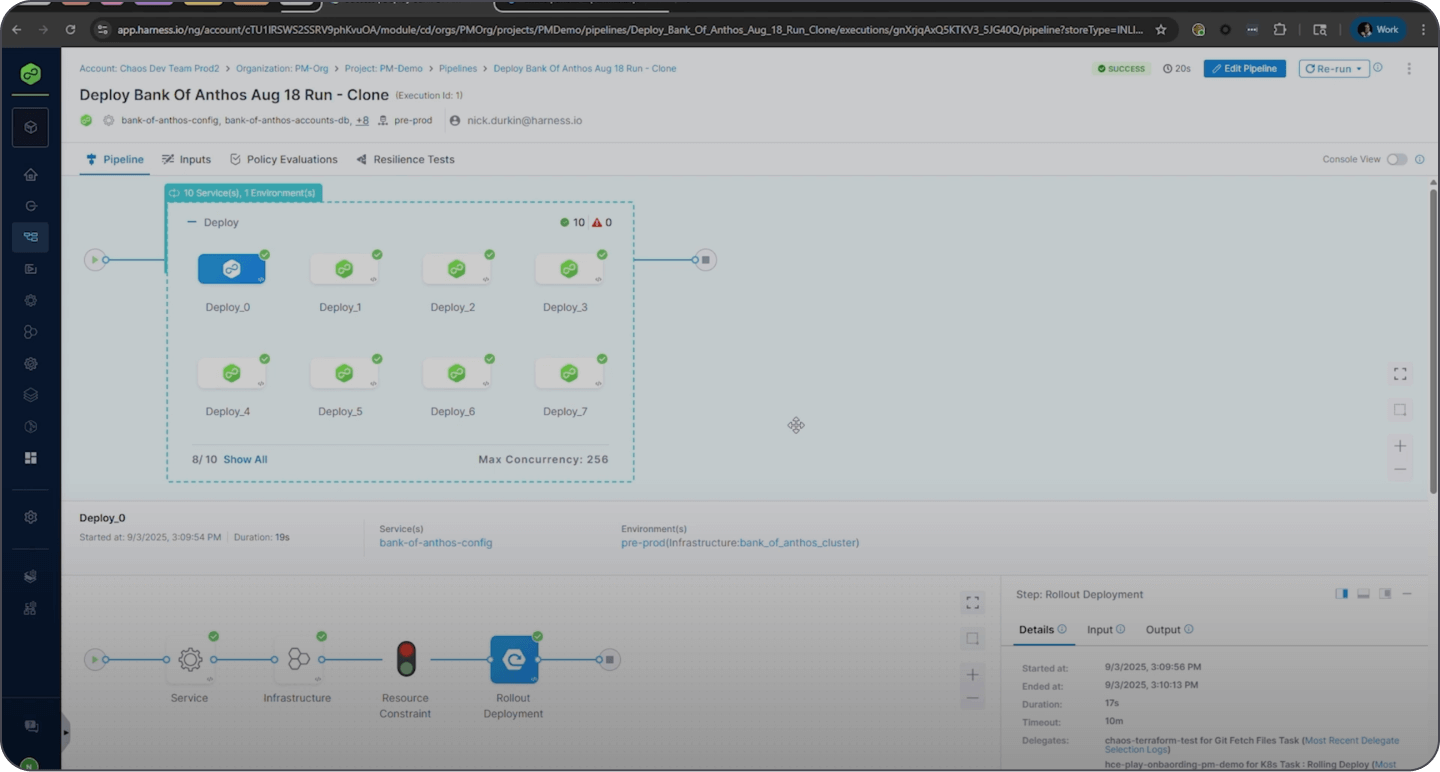The width and height of the screenshot is (1440, 772).
Task: Click the Pipelines breadcrumb
Action: 458,69
